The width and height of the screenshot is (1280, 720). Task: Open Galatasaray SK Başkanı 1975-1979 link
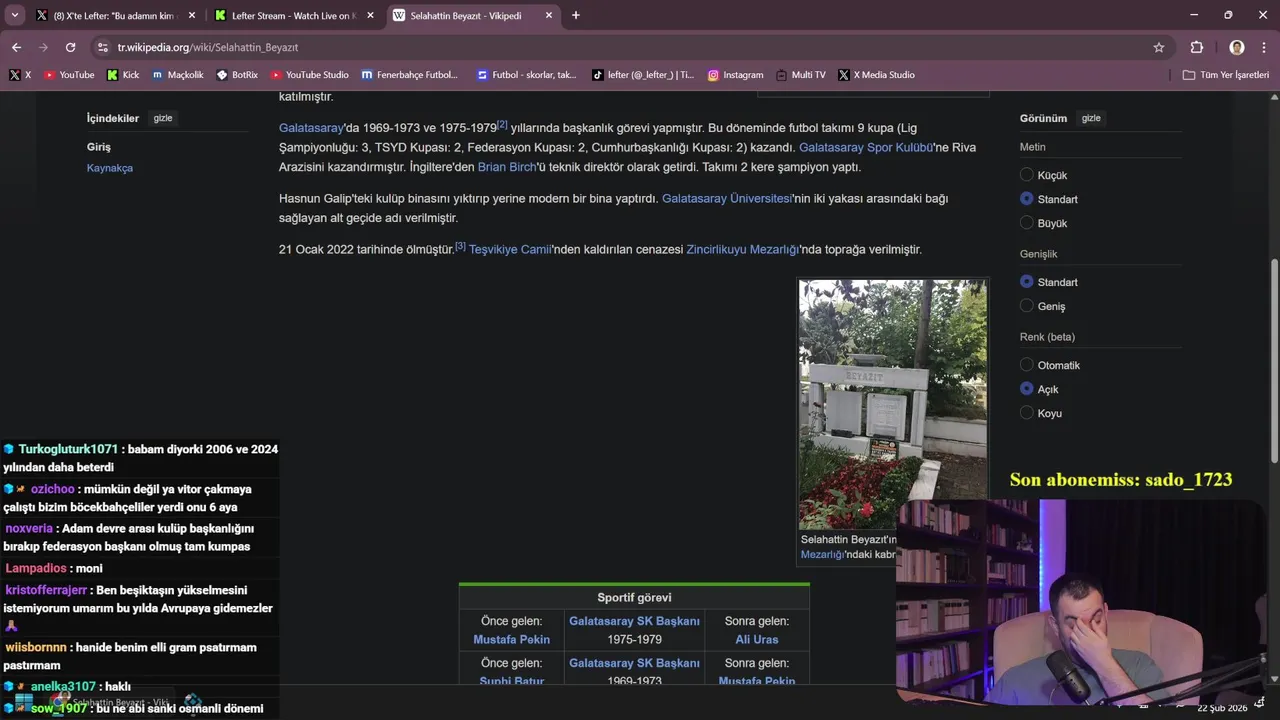(634, 621)
